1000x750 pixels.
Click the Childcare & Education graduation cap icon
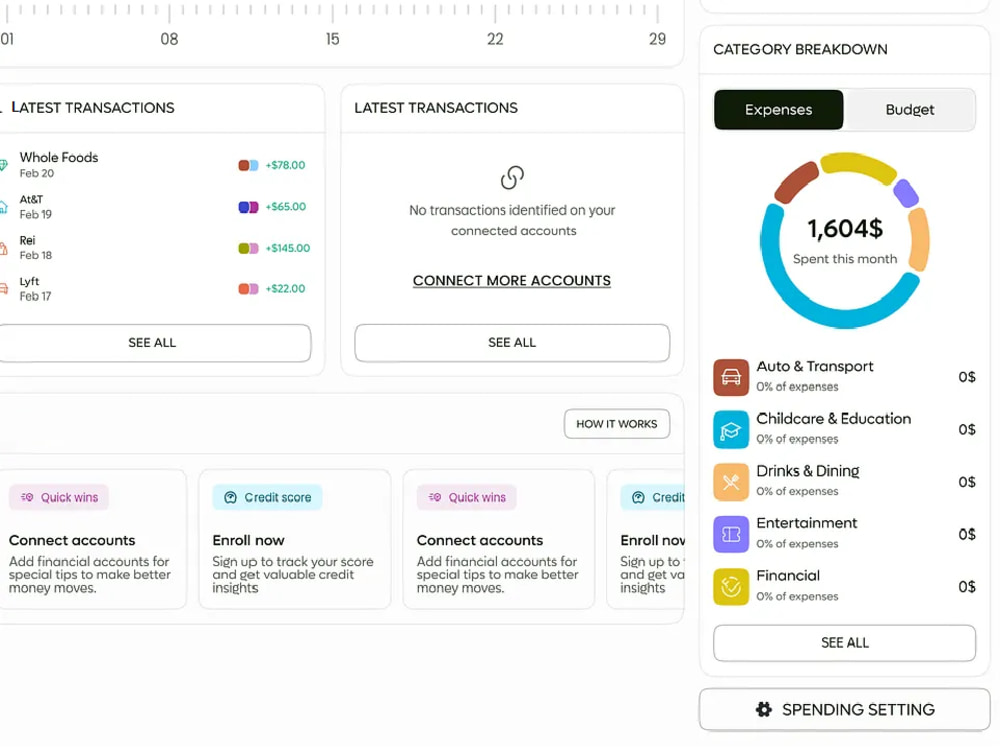(730, 430)
